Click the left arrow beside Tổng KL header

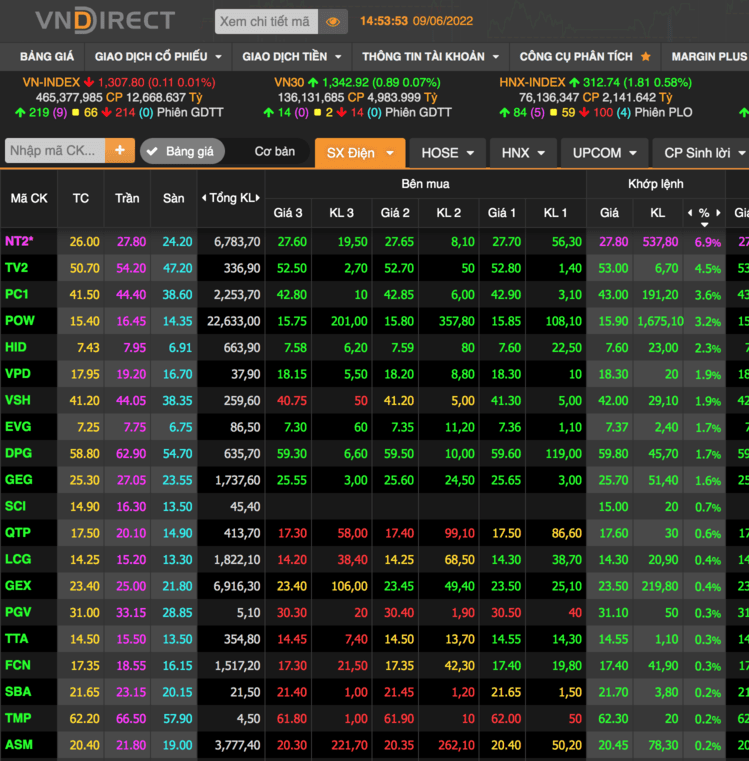[x=203, y=198]
